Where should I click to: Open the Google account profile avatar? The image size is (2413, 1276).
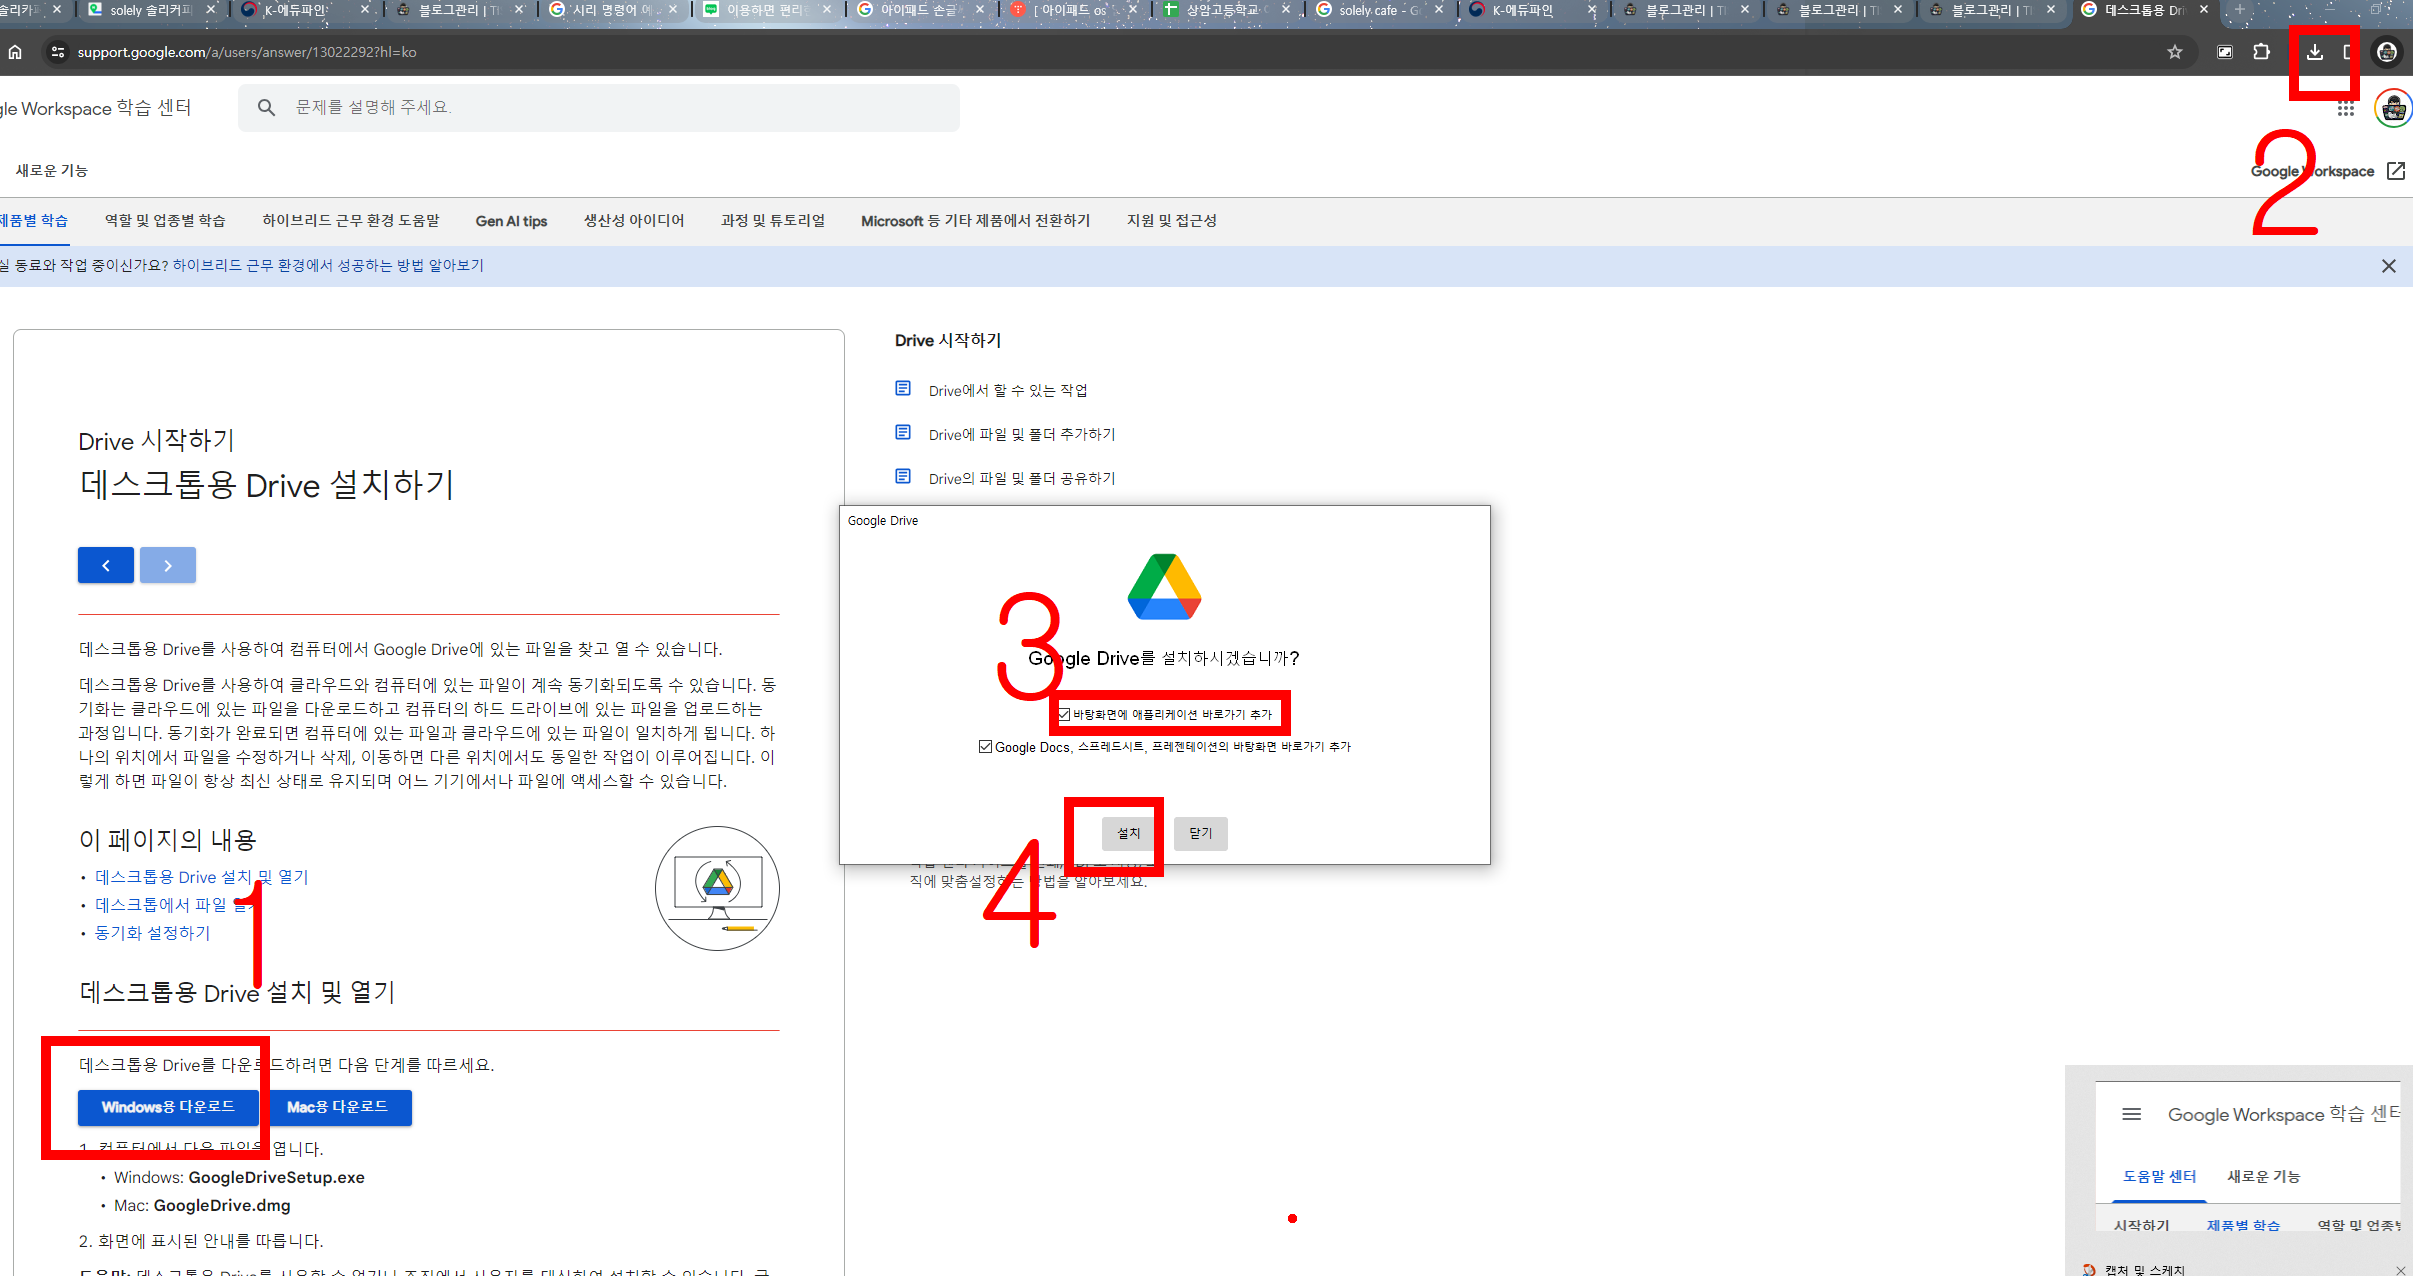pos(2393,109)
